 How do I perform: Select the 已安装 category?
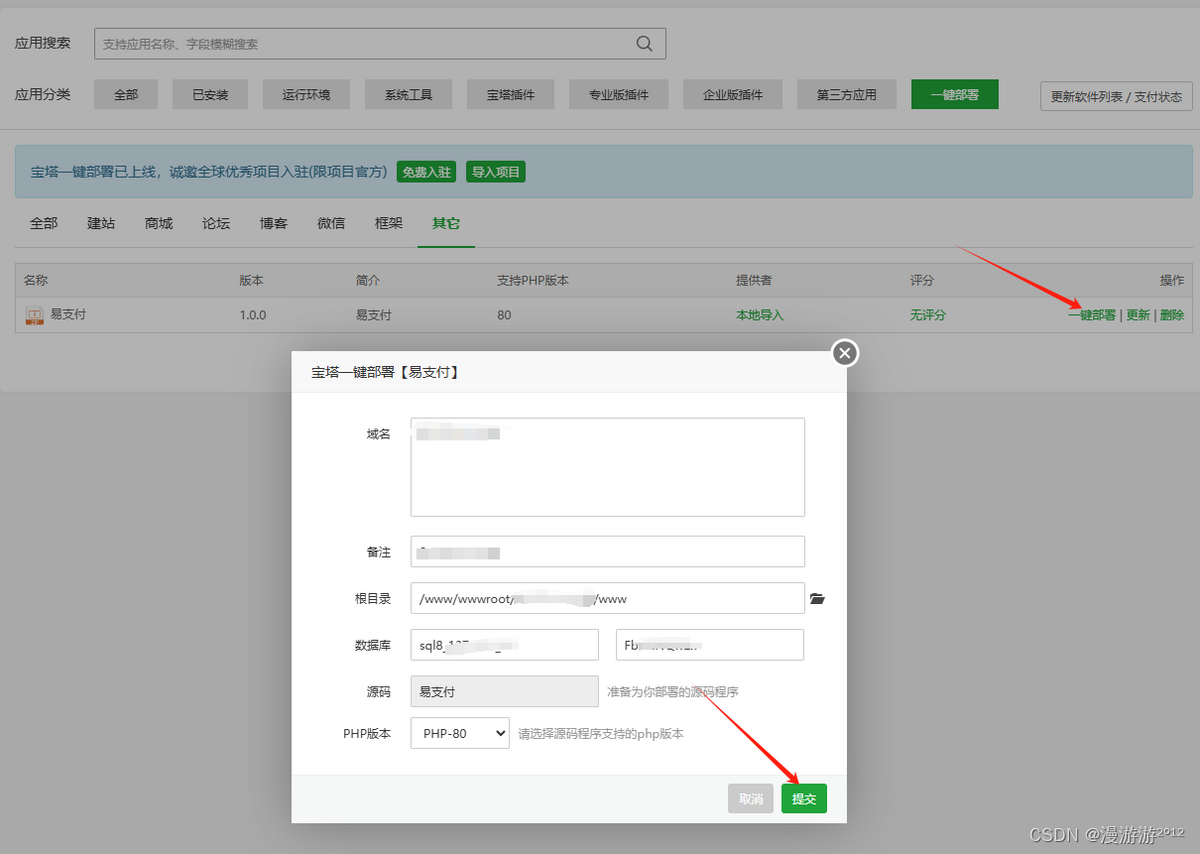[x=211, y=95]
